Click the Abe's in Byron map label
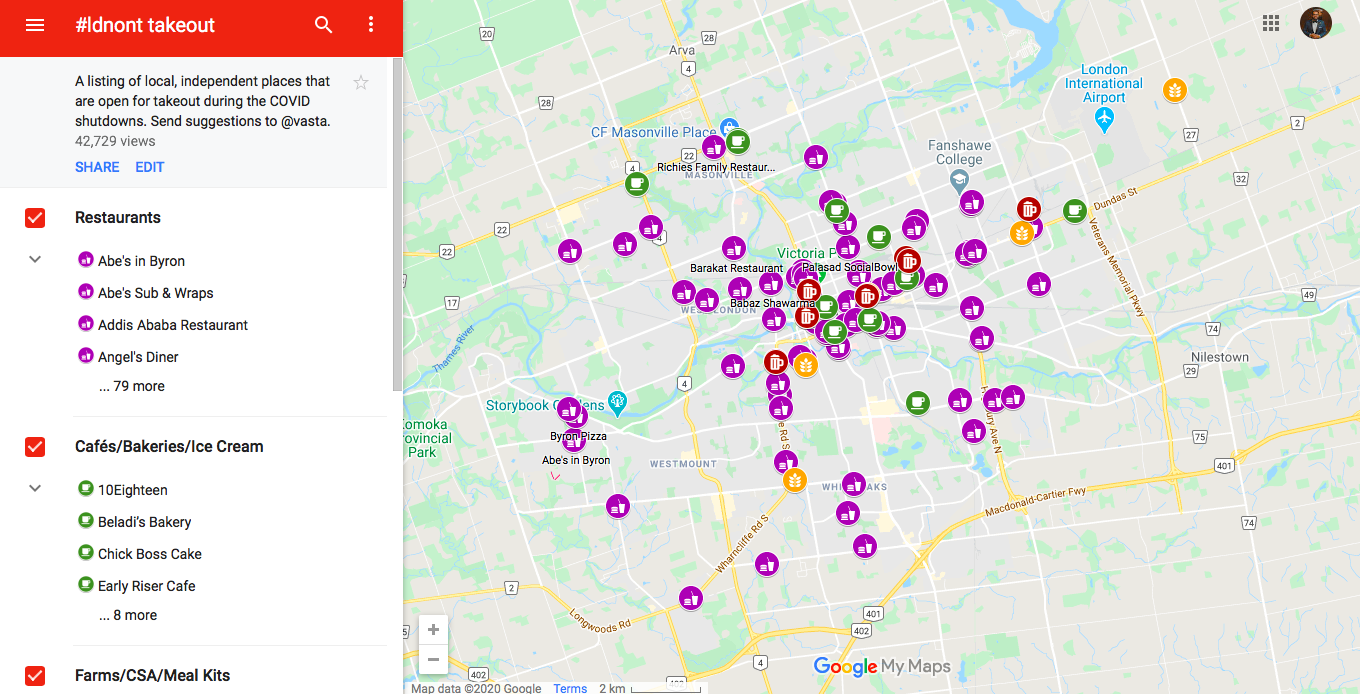1360x694 pixels. pos(576,460)
